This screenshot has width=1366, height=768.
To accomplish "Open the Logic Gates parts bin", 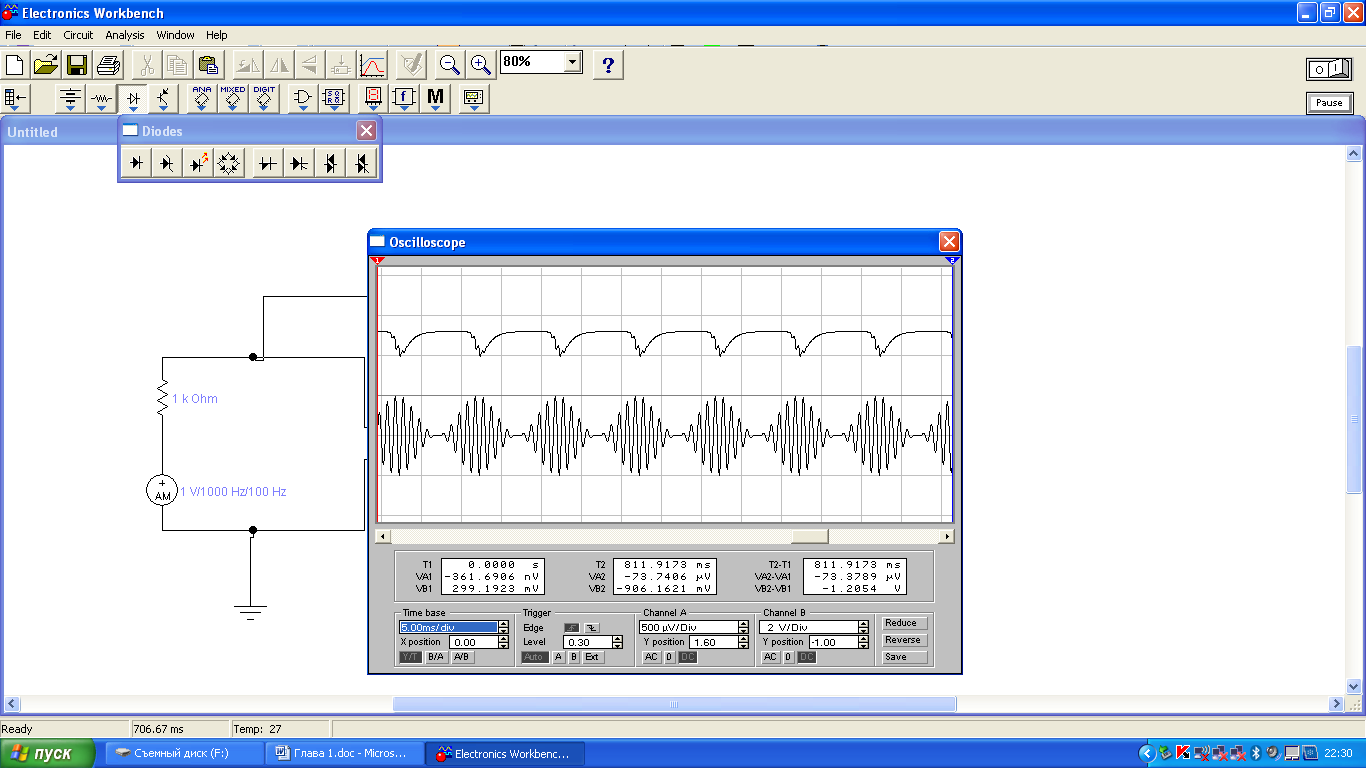I will click(302, 98).
